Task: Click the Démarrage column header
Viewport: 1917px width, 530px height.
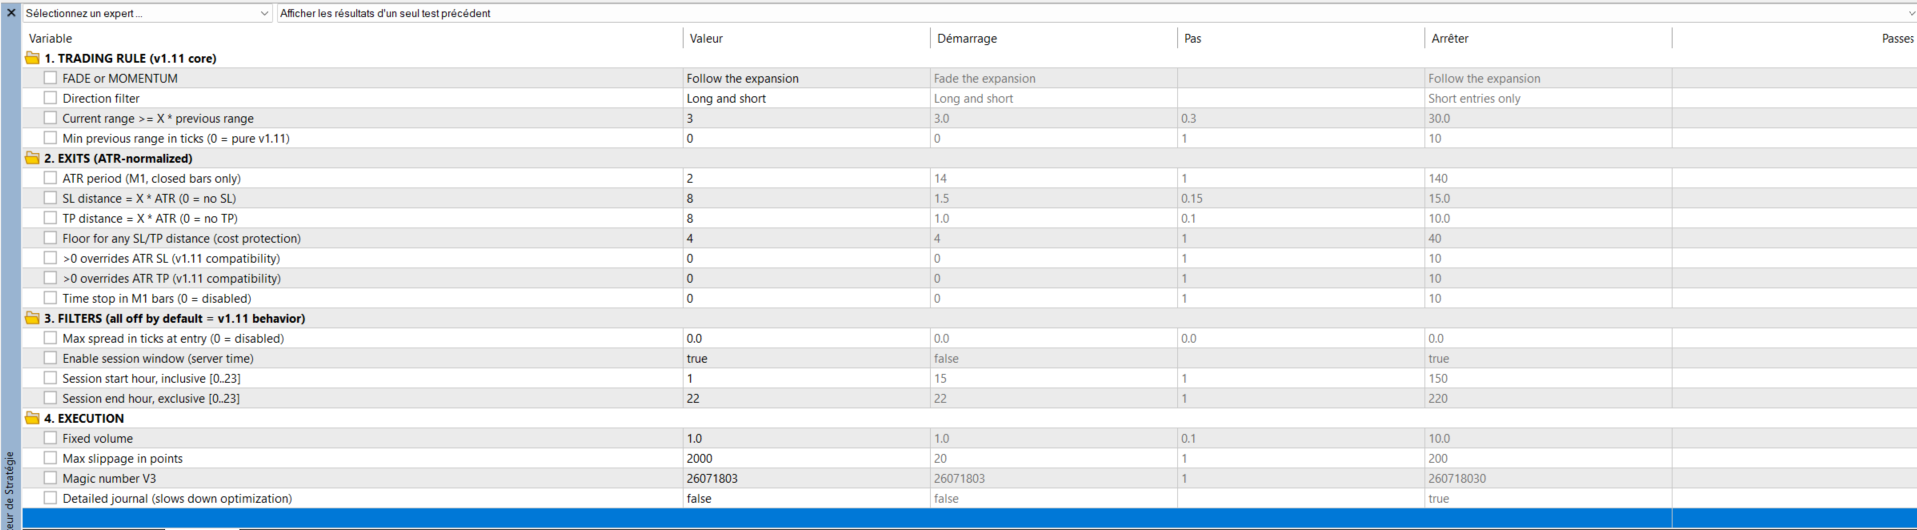Action: (x=1053, y=38)
